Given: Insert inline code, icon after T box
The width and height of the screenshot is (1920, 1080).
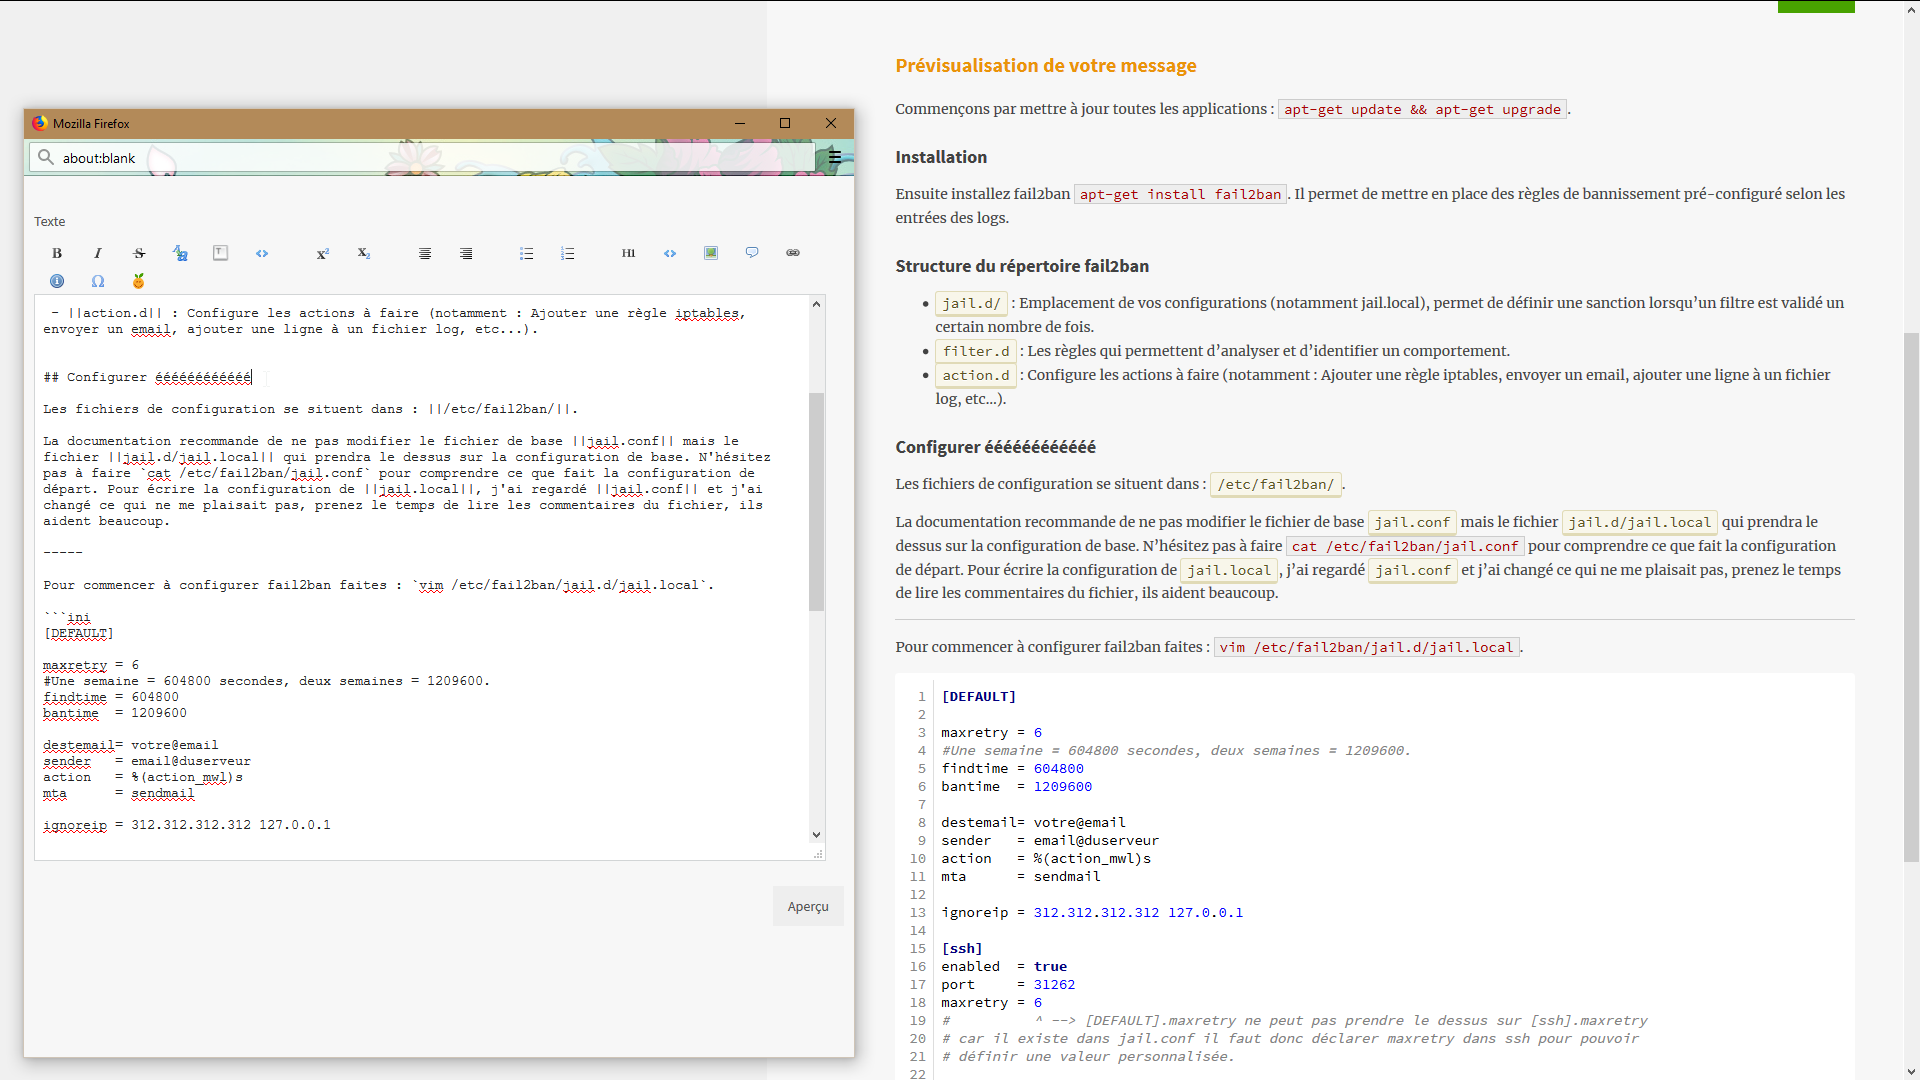Looking at the screenshot, I should pyautogui.click(x=262, y=253).
